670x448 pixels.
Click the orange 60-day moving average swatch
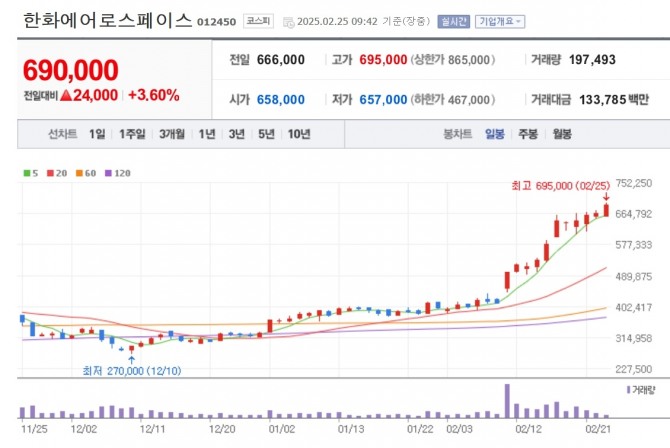pyautogui.click(x=79, y=173)
